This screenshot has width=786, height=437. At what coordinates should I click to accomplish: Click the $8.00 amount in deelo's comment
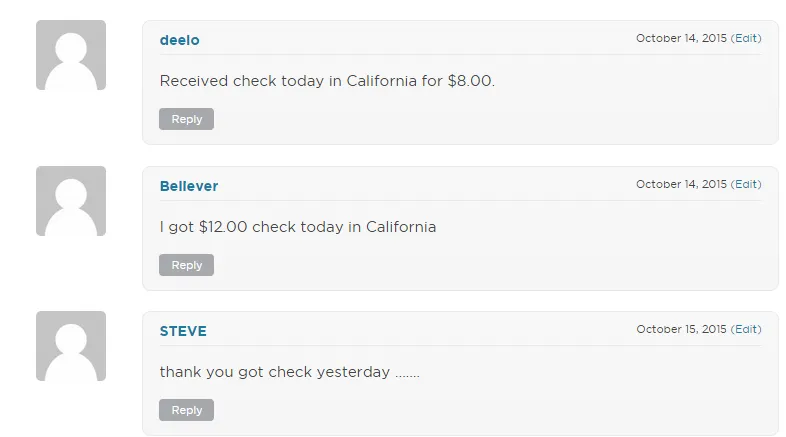click(470, 81)
